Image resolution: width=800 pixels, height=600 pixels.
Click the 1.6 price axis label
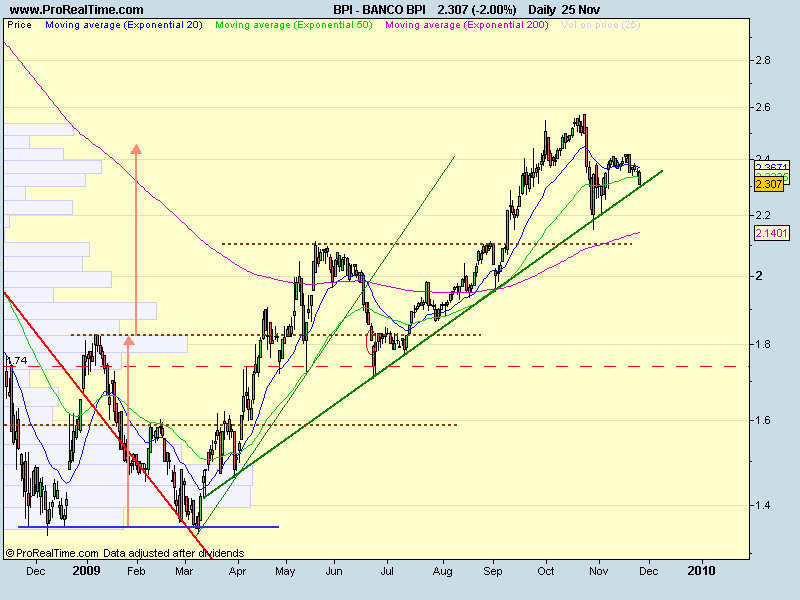tap(763, 420)
